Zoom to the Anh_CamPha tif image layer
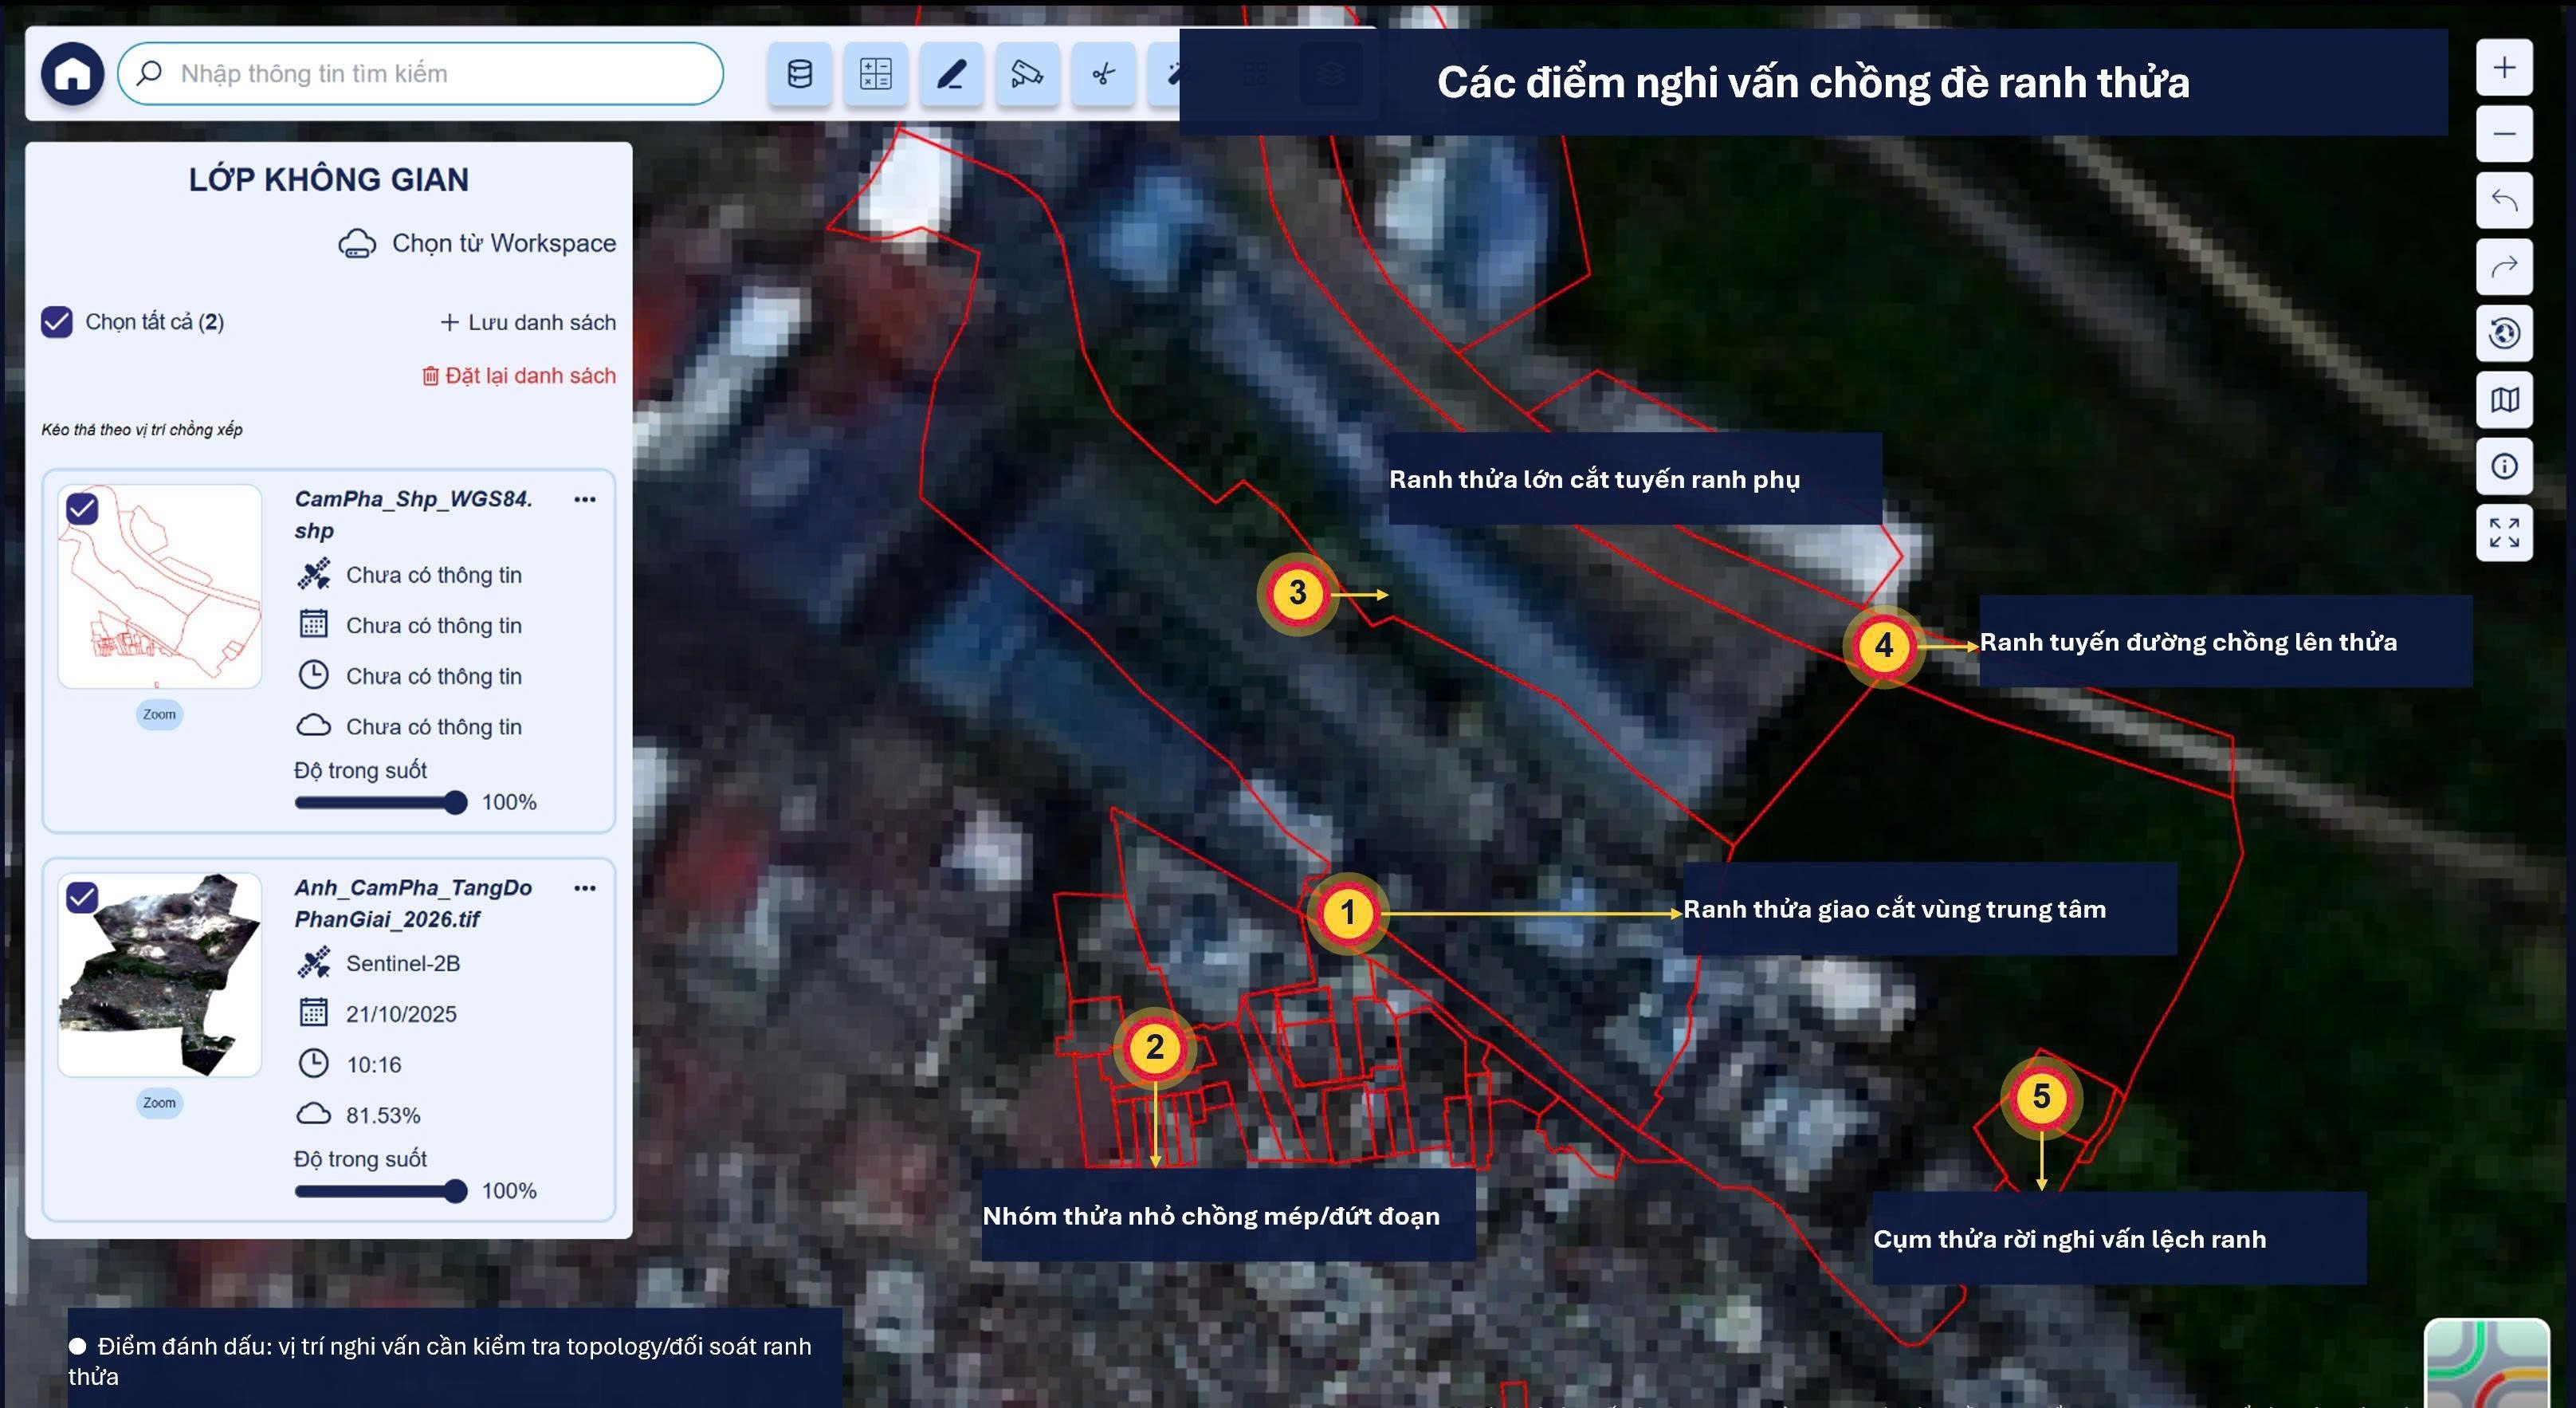Image resolution: width=2576 pixels, height=1408 pixels. tap(159, 1103)
